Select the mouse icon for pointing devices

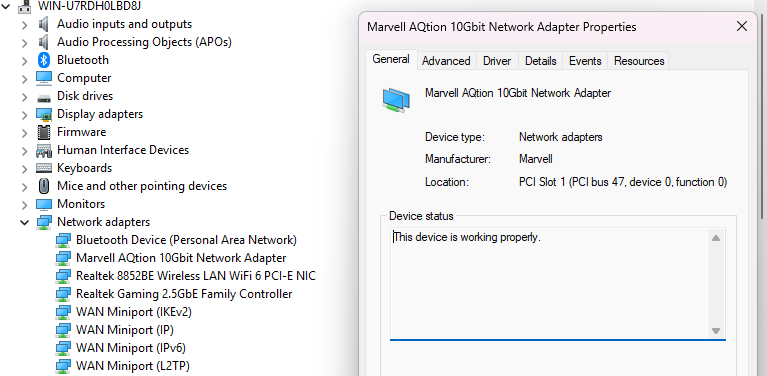pyautogui.click(x=44, y=186)
